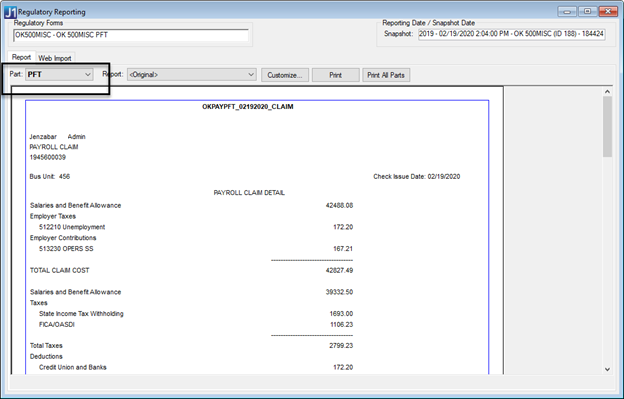Click the Deductions label
The image size is (624, 399).
(x=46, y=356)
